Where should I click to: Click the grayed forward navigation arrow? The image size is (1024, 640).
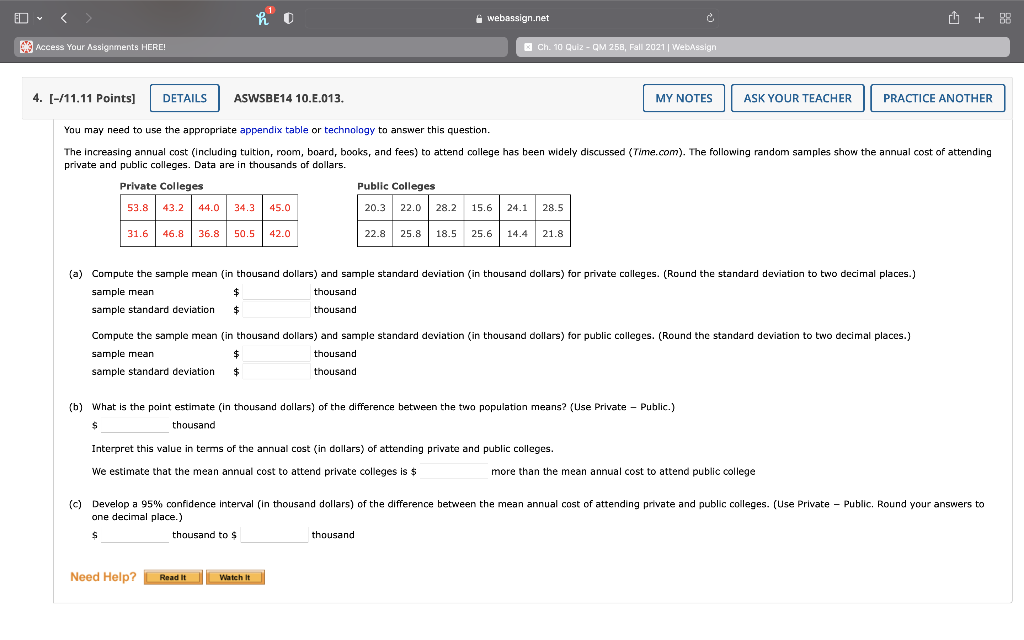(89, 17)
